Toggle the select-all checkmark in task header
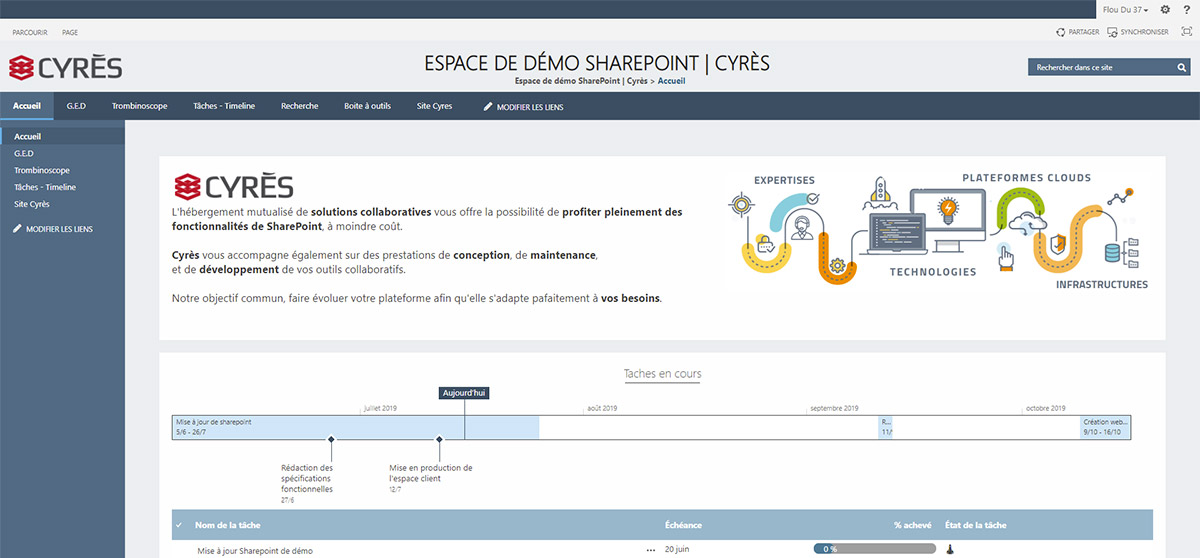The image size is (1200, 558). point(179,525)
